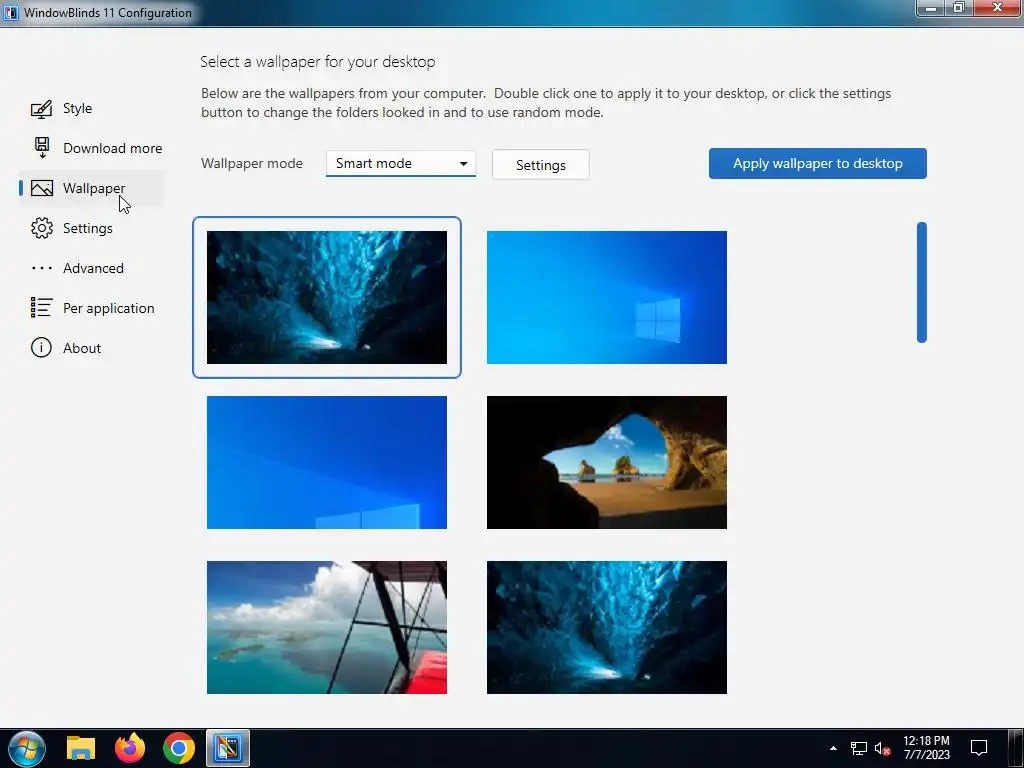Open File Explorer from taskbar

[81, 748]
